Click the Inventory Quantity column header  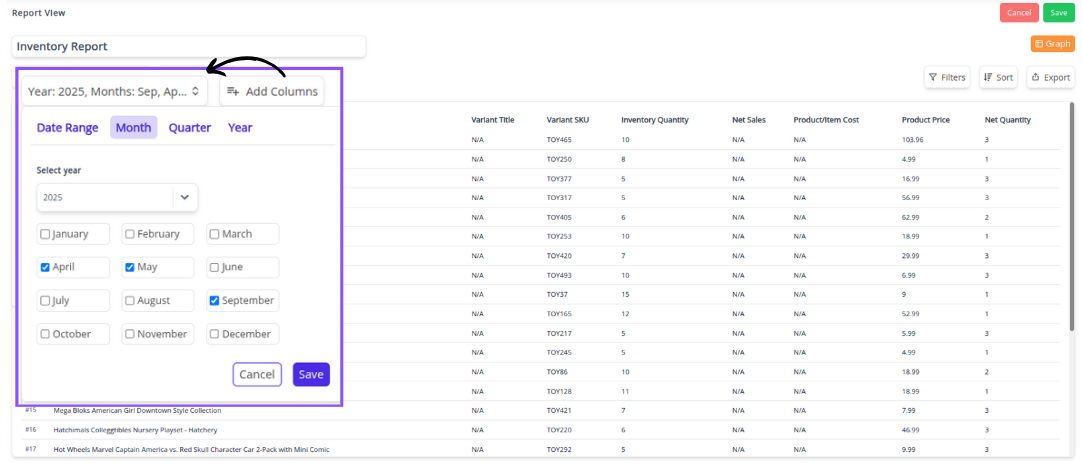coord(654,120)
